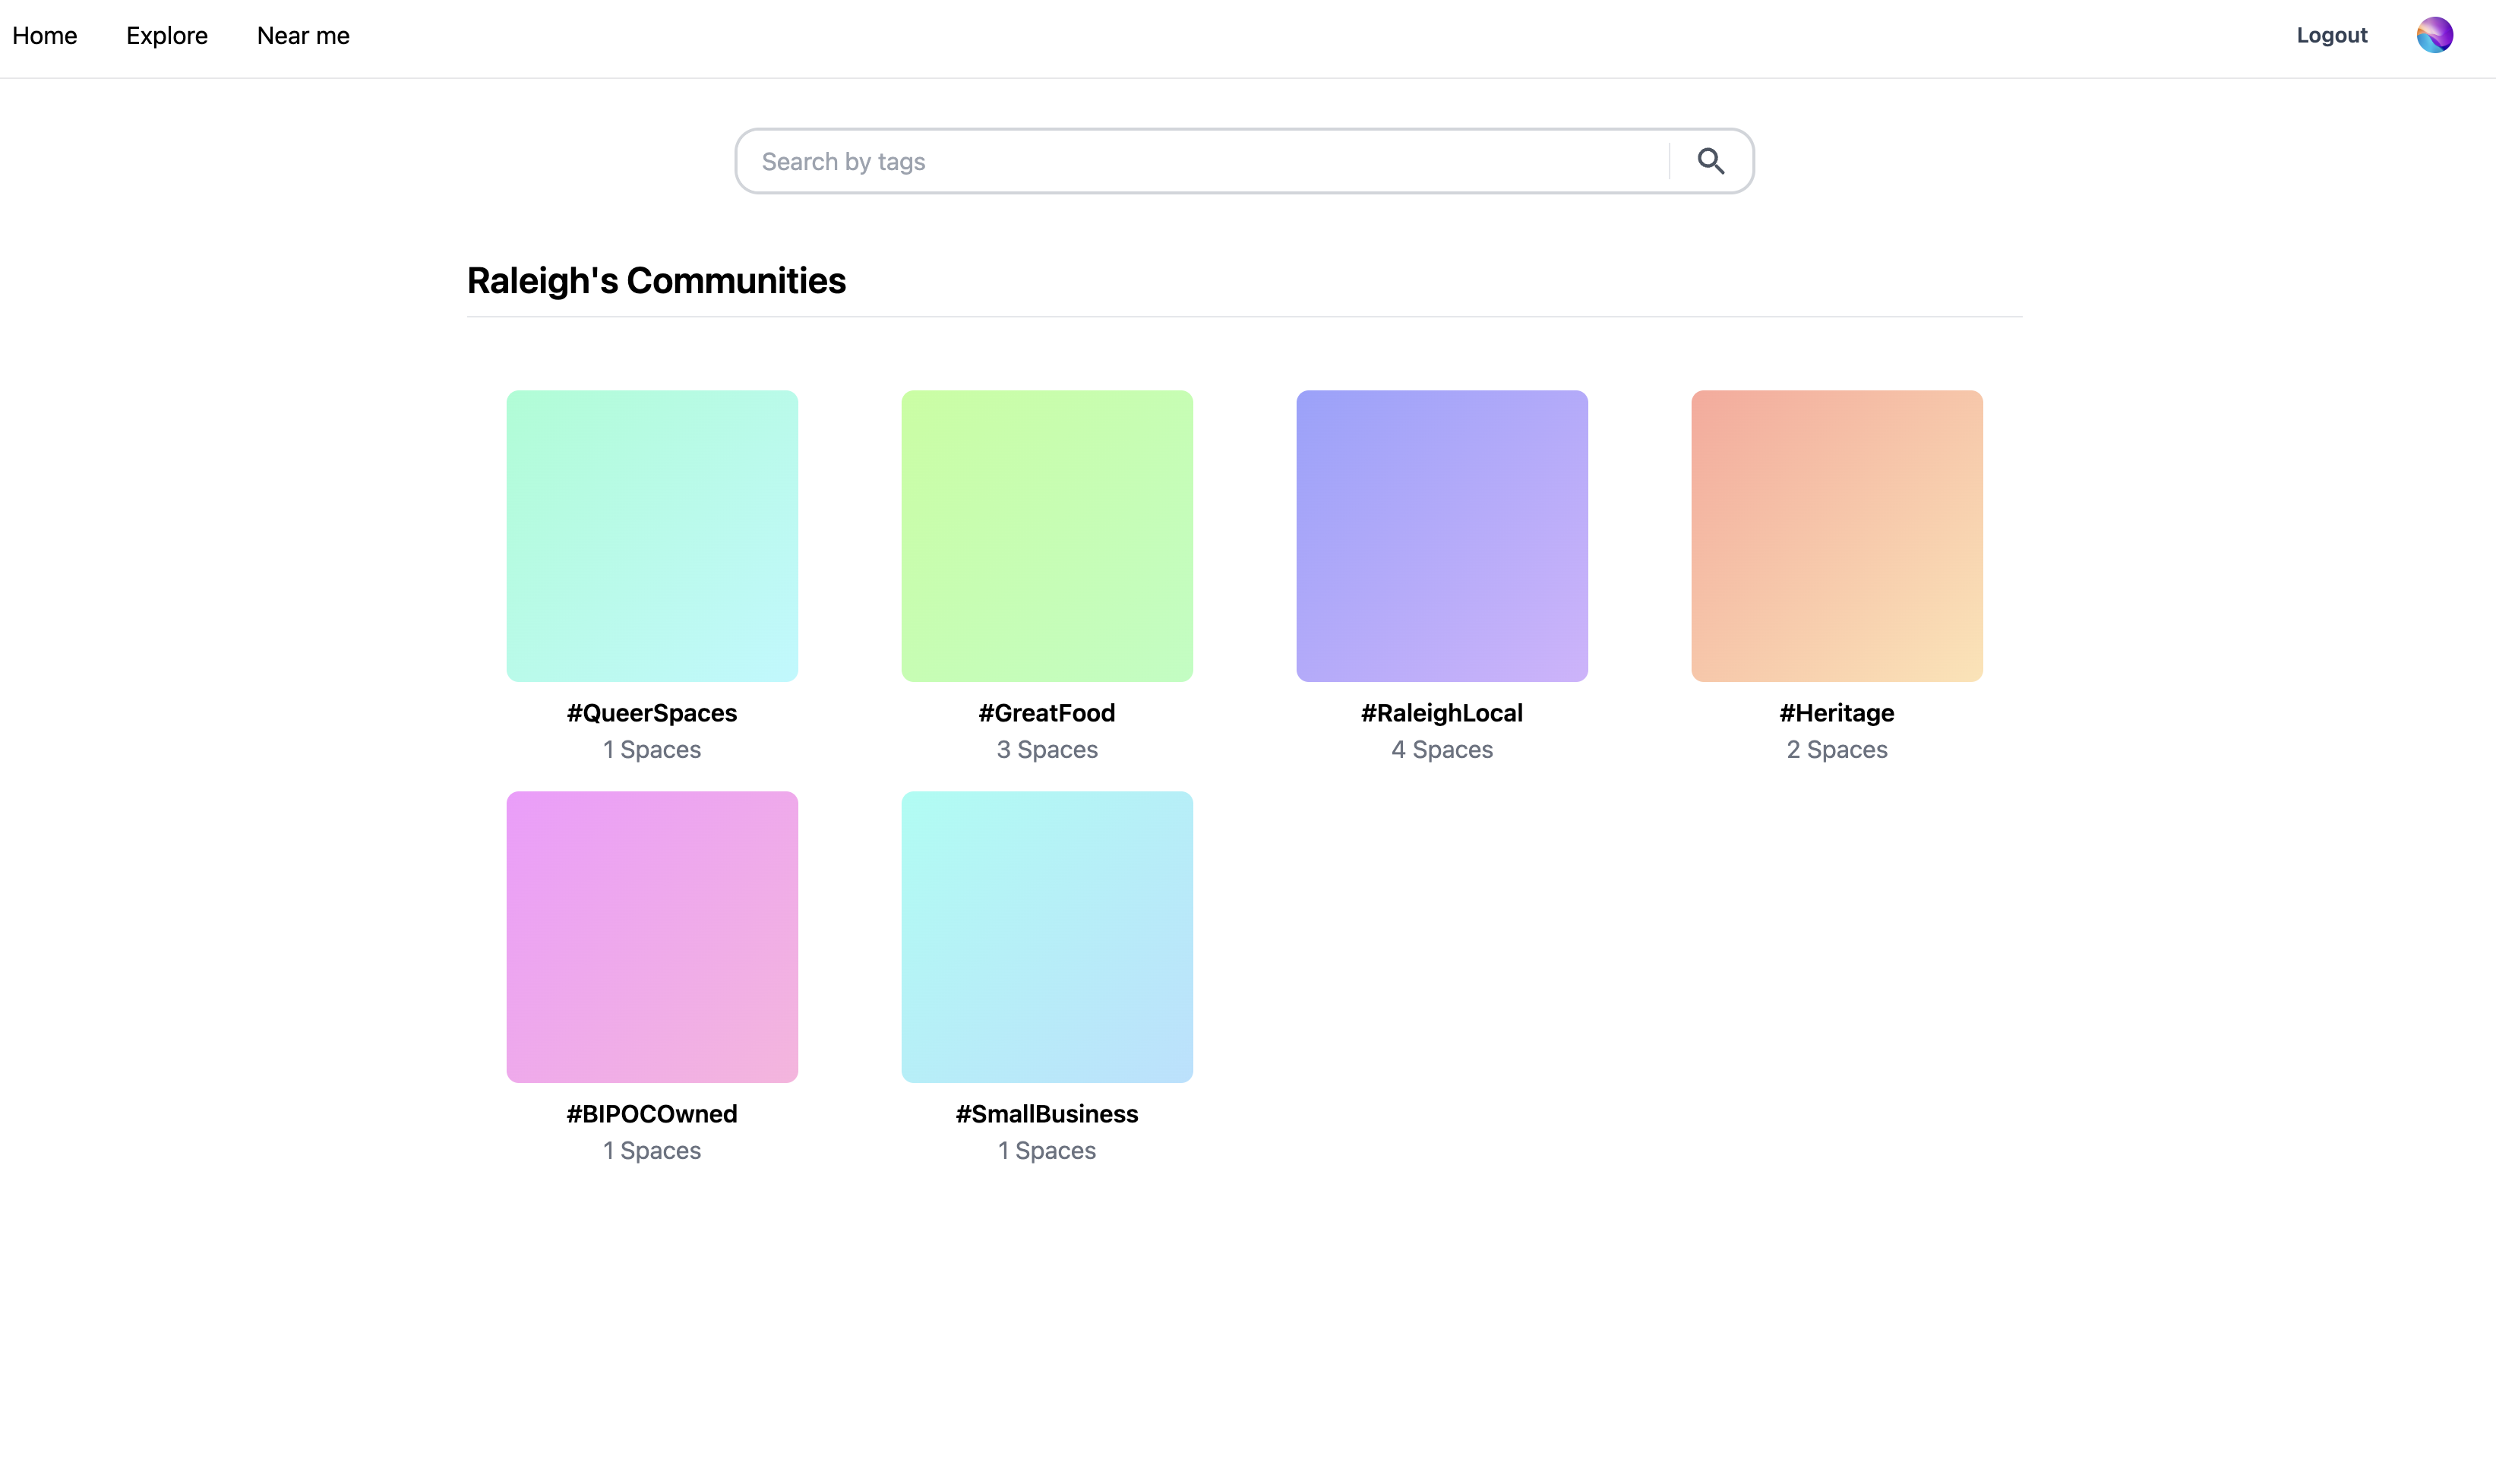The width and height of the screenshot is (2496, 1484).
Task: Click the magnifying glass search icon
Action: (1710, 161)
